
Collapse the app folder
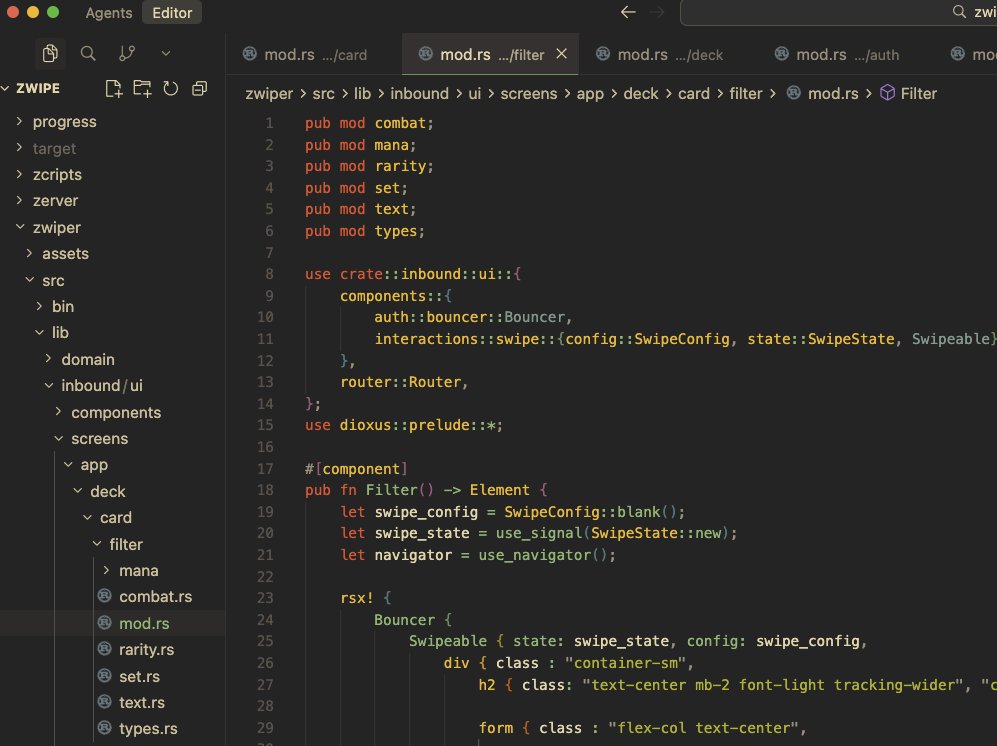(x=68, y=465)
